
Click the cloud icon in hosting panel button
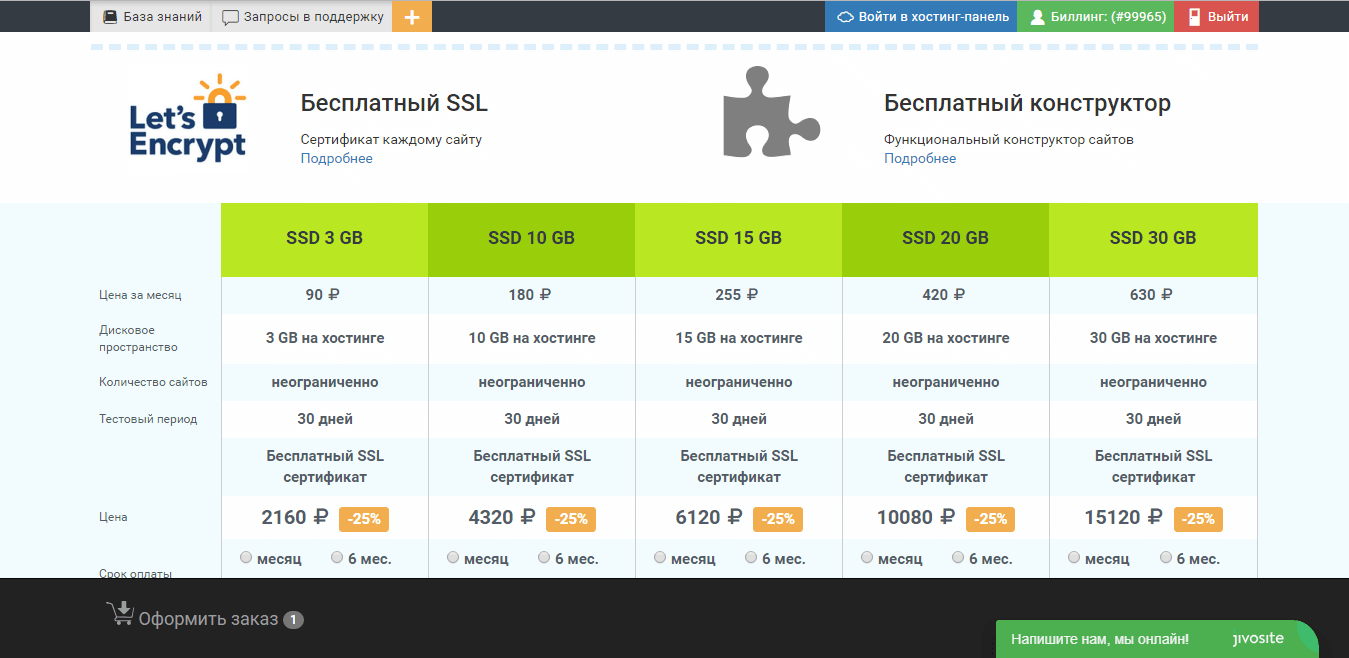(x=844, y=17)
